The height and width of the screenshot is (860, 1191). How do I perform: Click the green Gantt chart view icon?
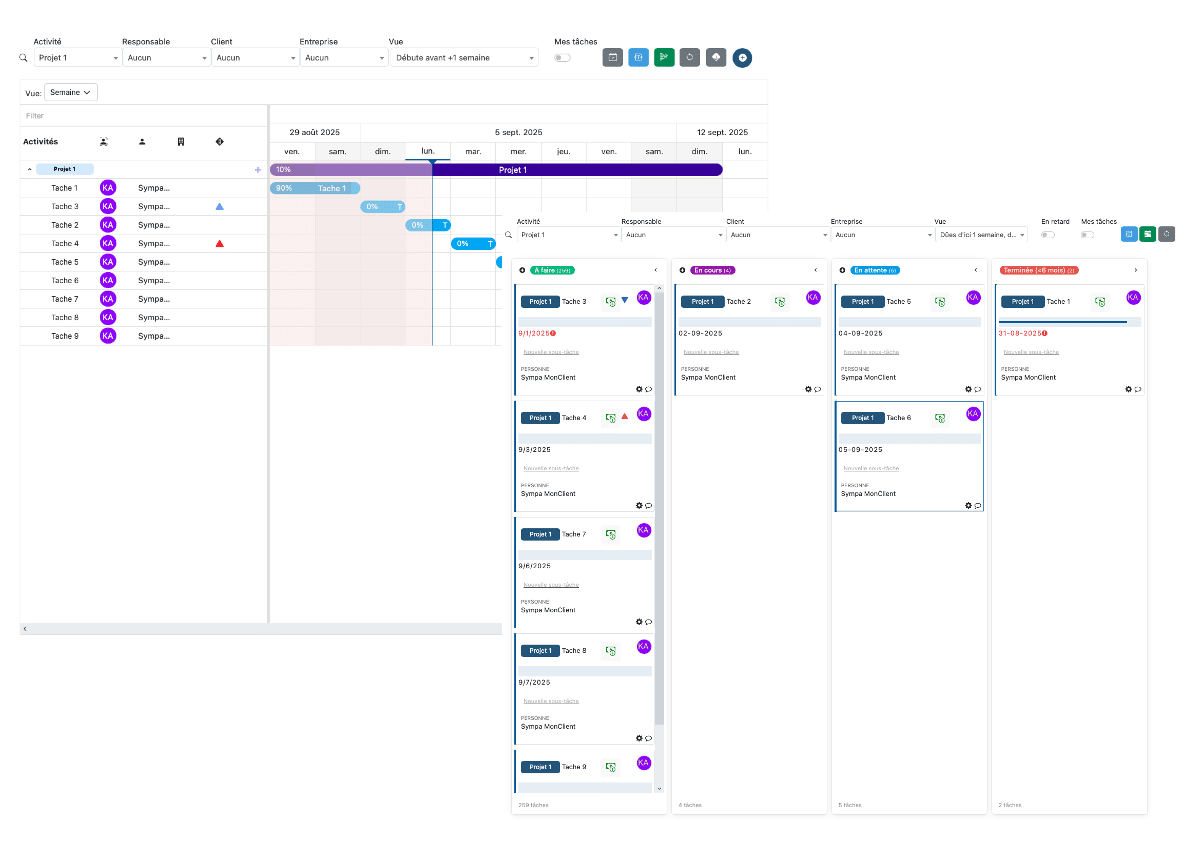[664, 58]
